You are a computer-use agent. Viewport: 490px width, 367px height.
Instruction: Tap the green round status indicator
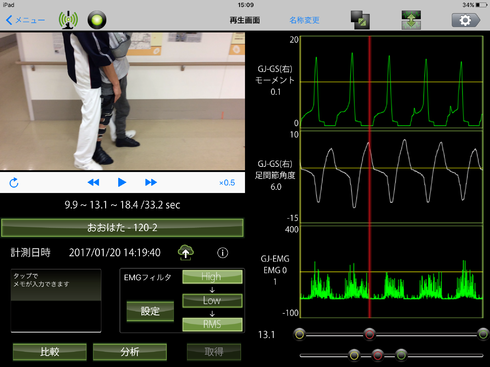click(x=97, y=20)
